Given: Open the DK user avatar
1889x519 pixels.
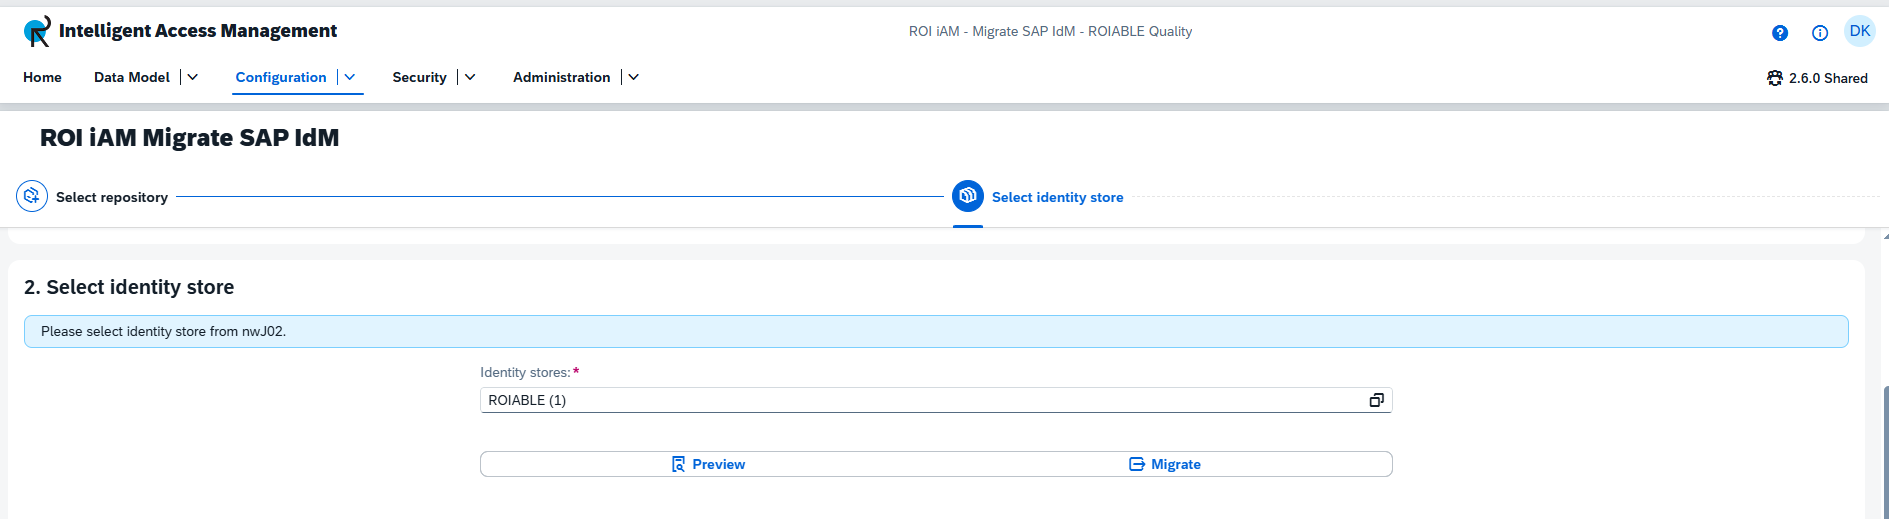Looking at the screenshot, I should [x=1860, y=31].
